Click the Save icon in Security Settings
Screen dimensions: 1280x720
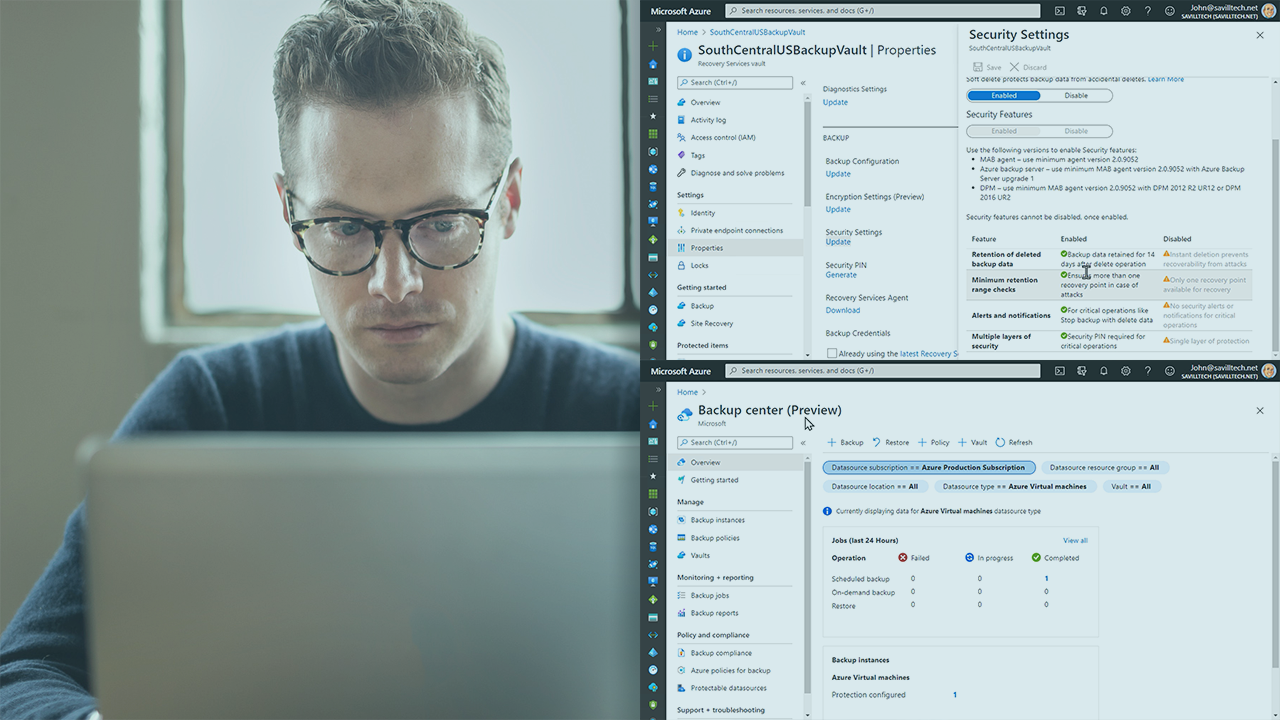[x=978, y=67]
